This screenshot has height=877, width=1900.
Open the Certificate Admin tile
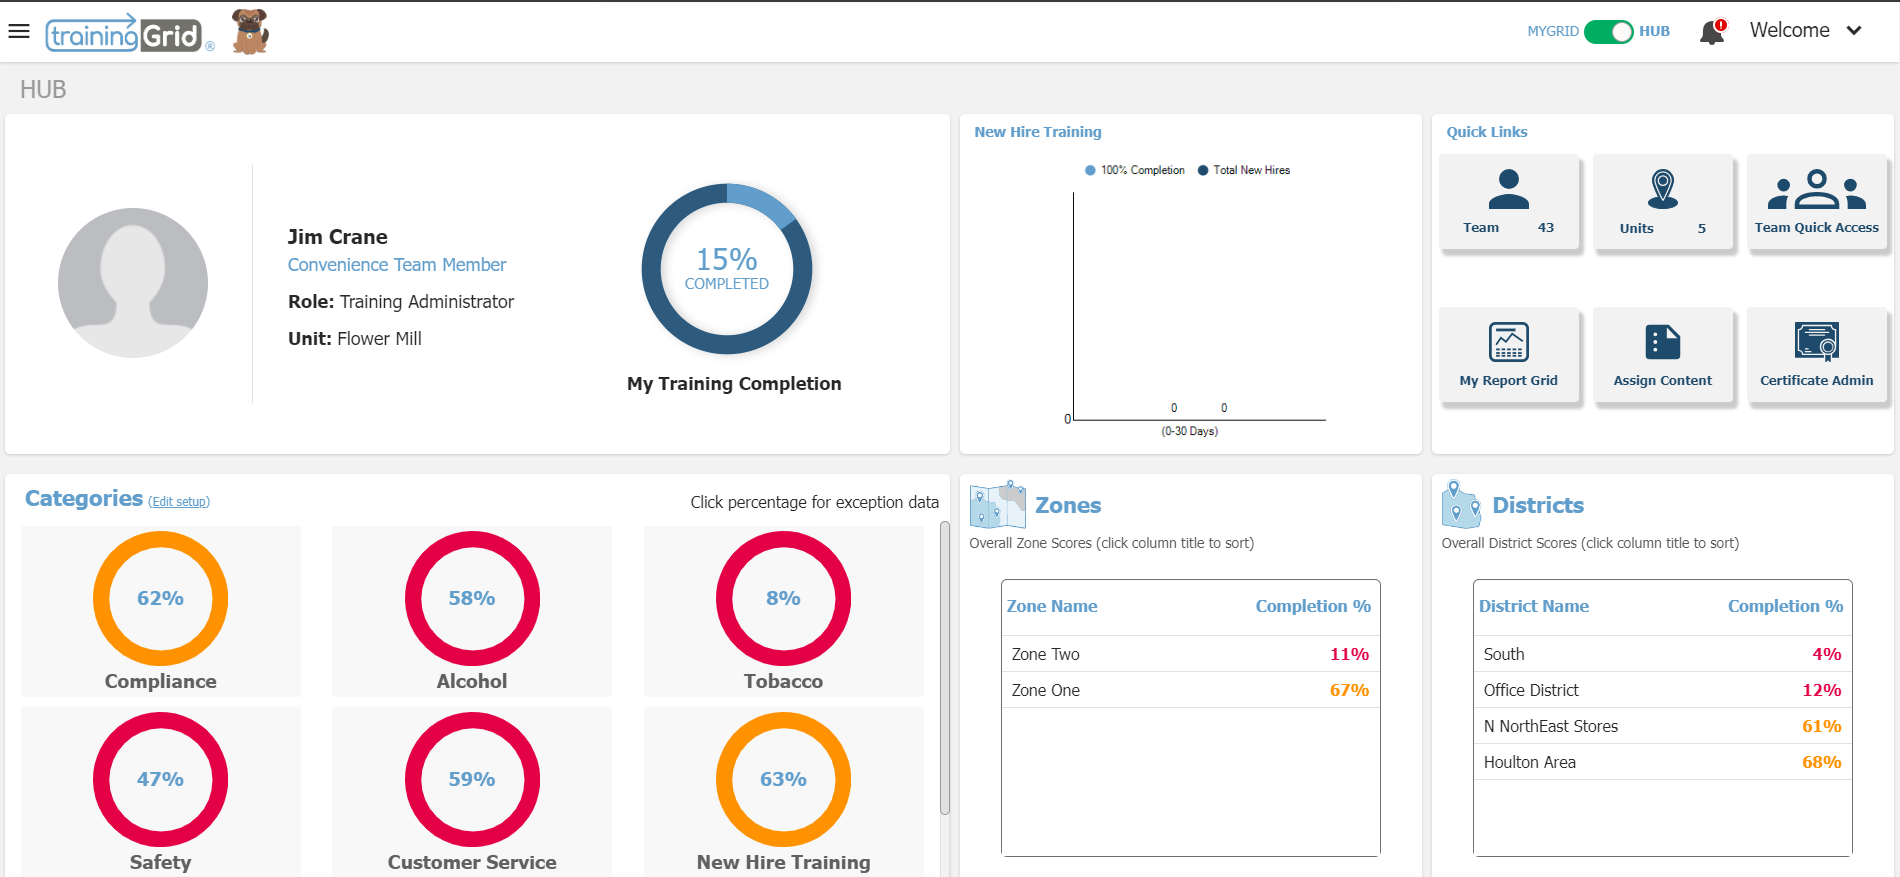[1816, 355]
